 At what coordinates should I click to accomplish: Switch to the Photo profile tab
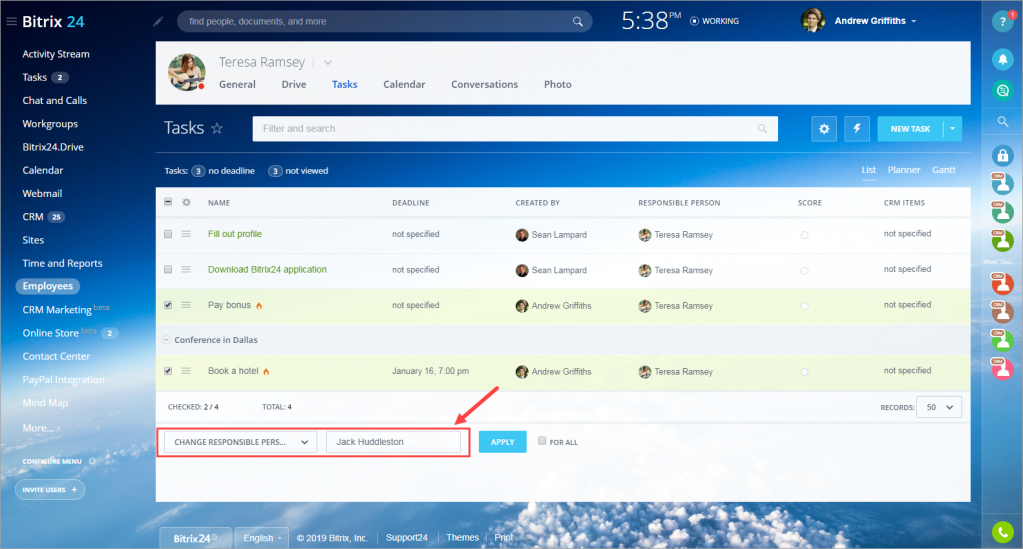557,84
